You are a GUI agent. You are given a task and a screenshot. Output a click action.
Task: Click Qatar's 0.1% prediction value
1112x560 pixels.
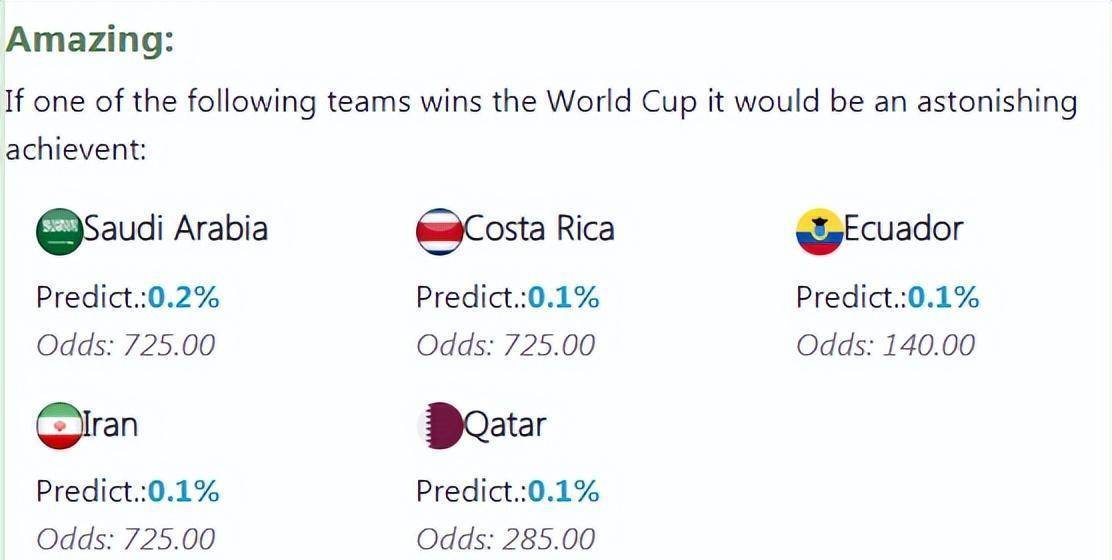[564, 491]
